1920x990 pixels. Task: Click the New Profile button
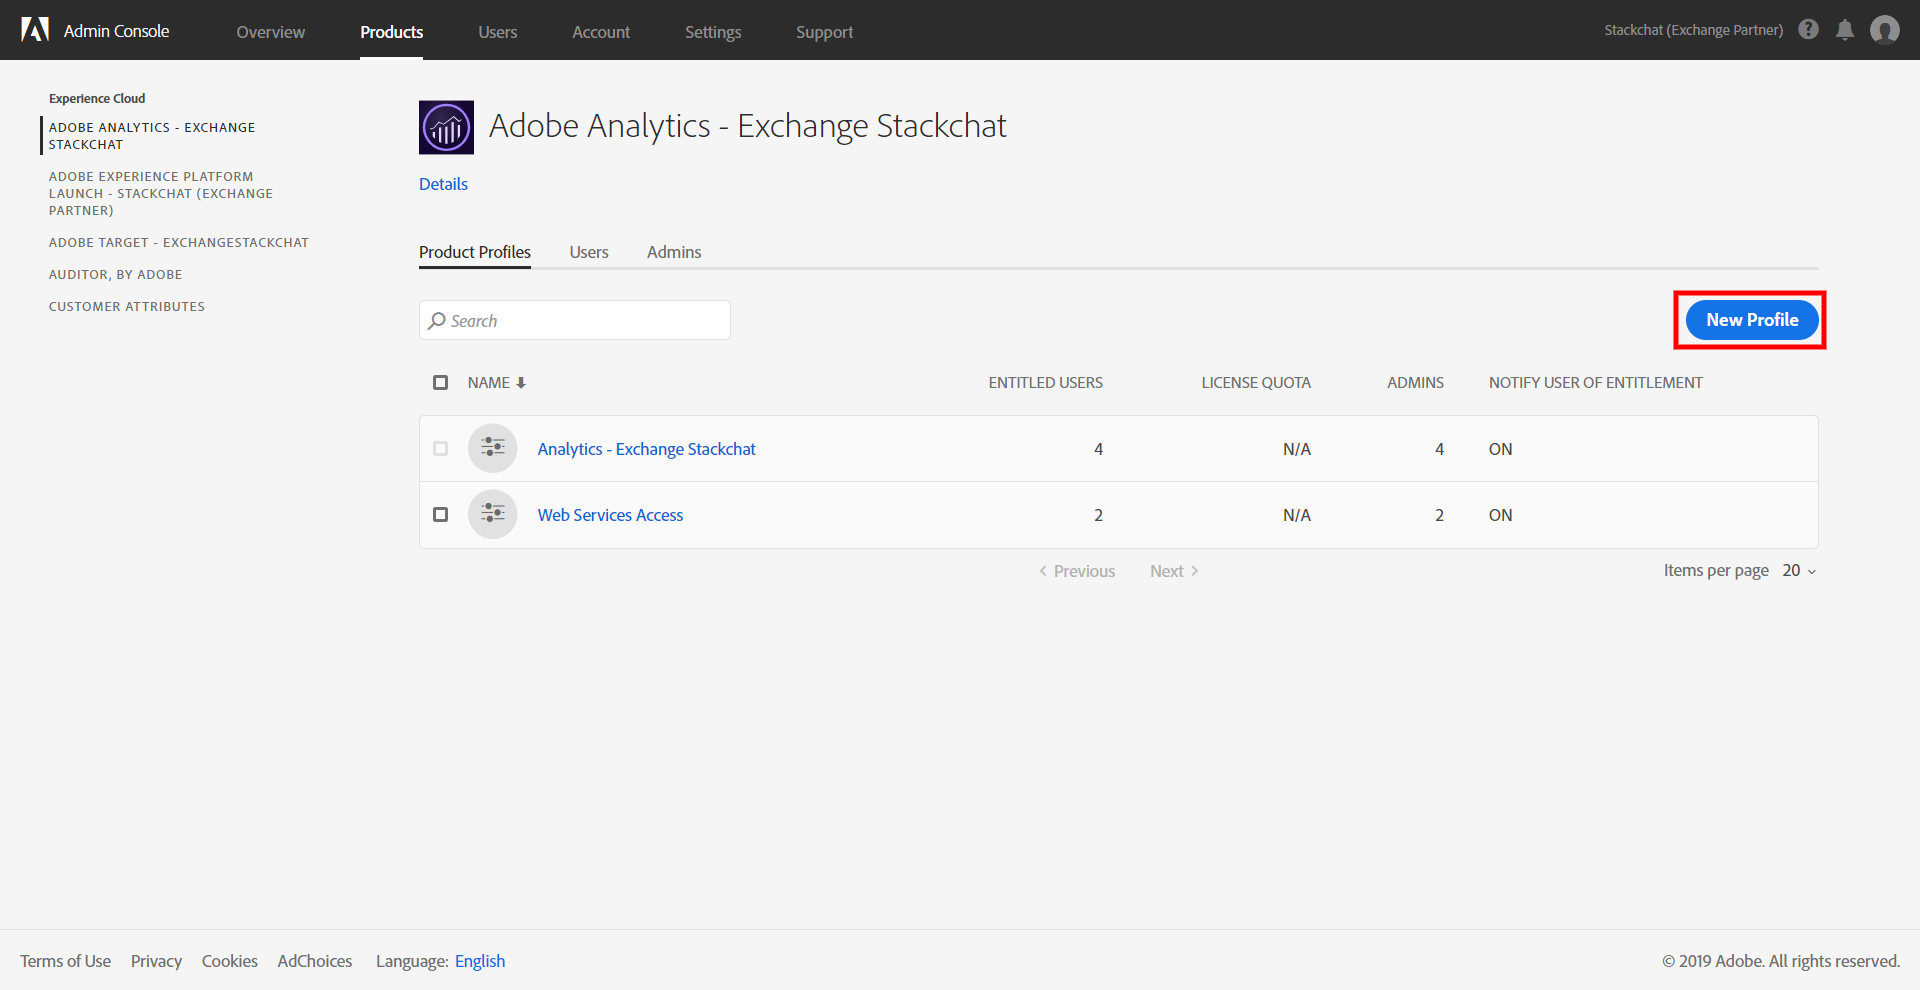1752,320
